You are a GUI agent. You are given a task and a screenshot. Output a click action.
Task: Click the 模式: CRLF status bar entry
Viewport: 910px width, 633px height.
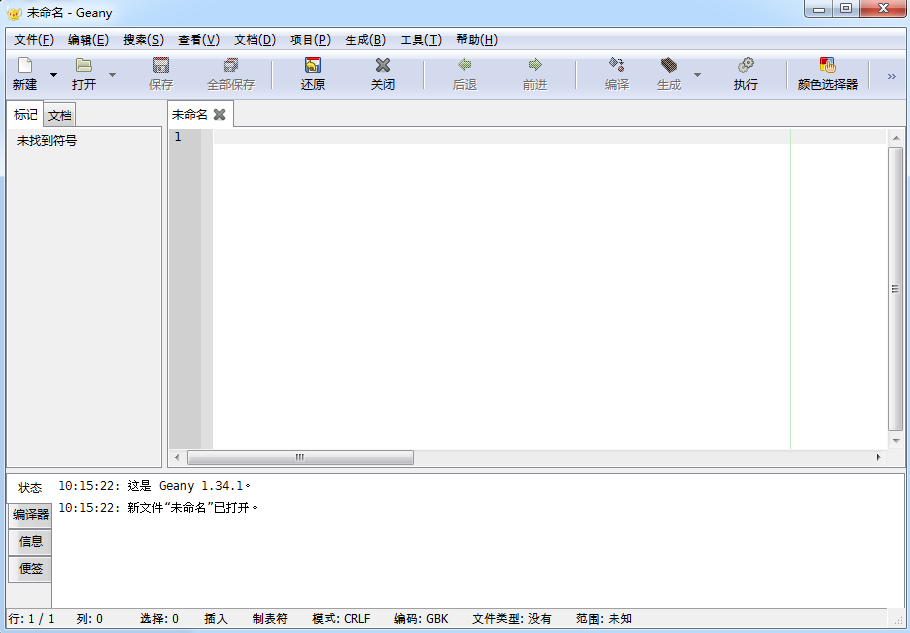point(341,618)
